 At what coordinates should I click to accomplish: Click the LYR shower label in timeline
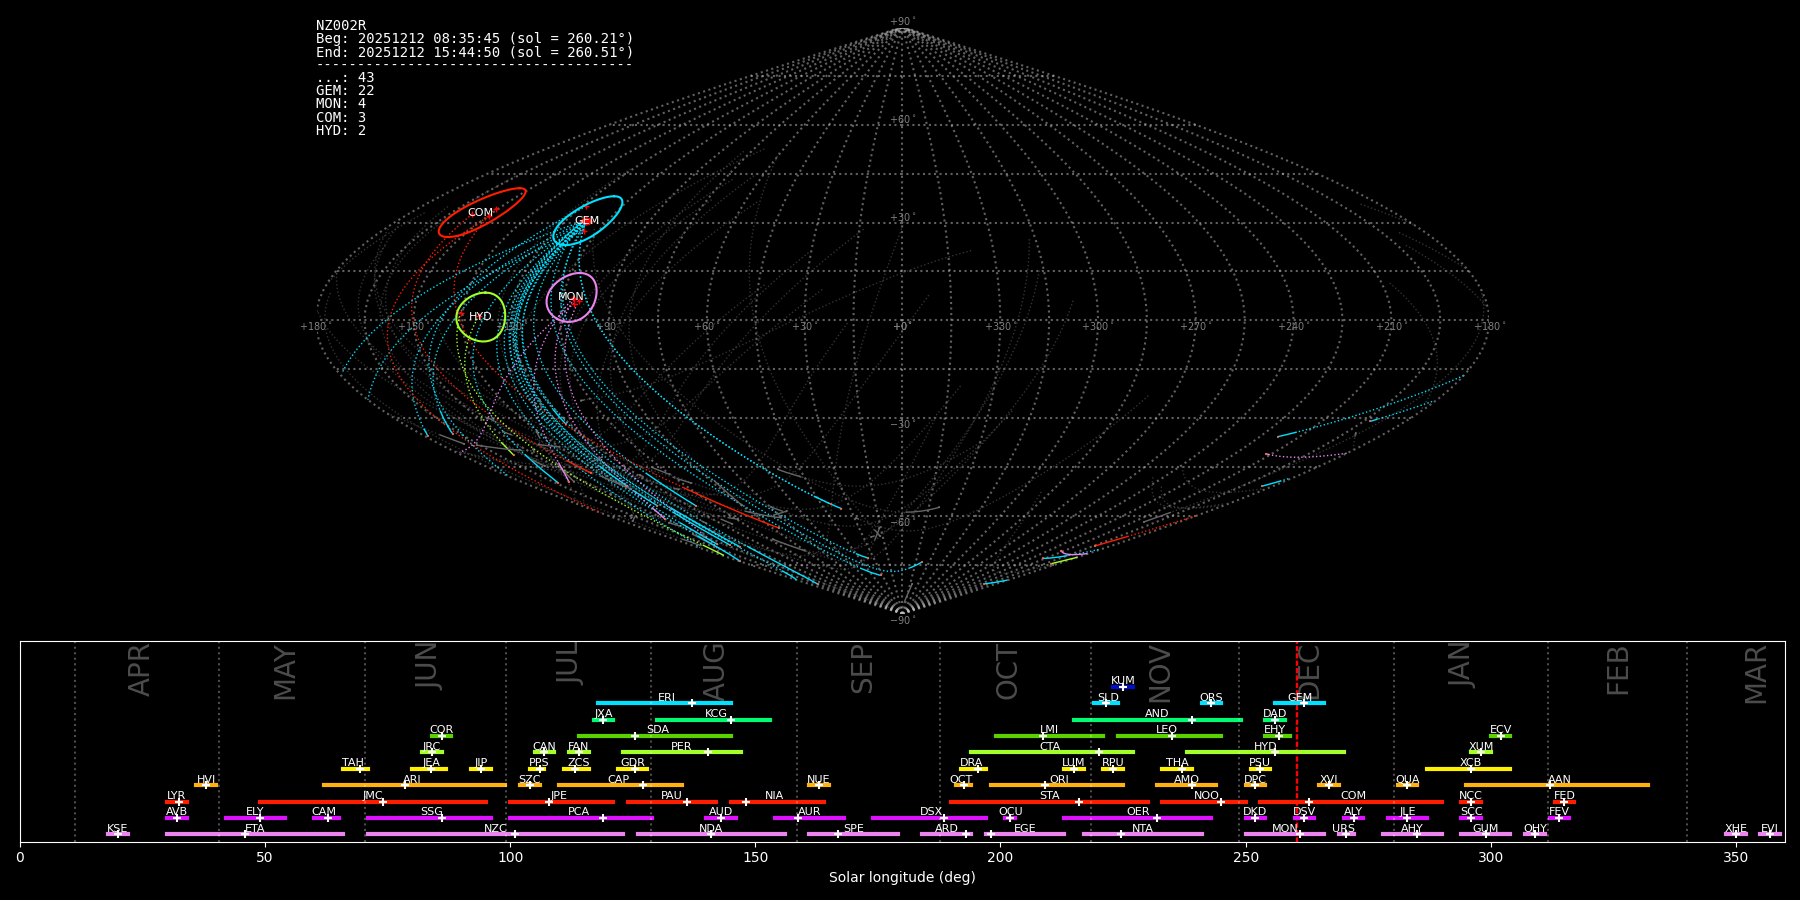click(x=176, y=796)
